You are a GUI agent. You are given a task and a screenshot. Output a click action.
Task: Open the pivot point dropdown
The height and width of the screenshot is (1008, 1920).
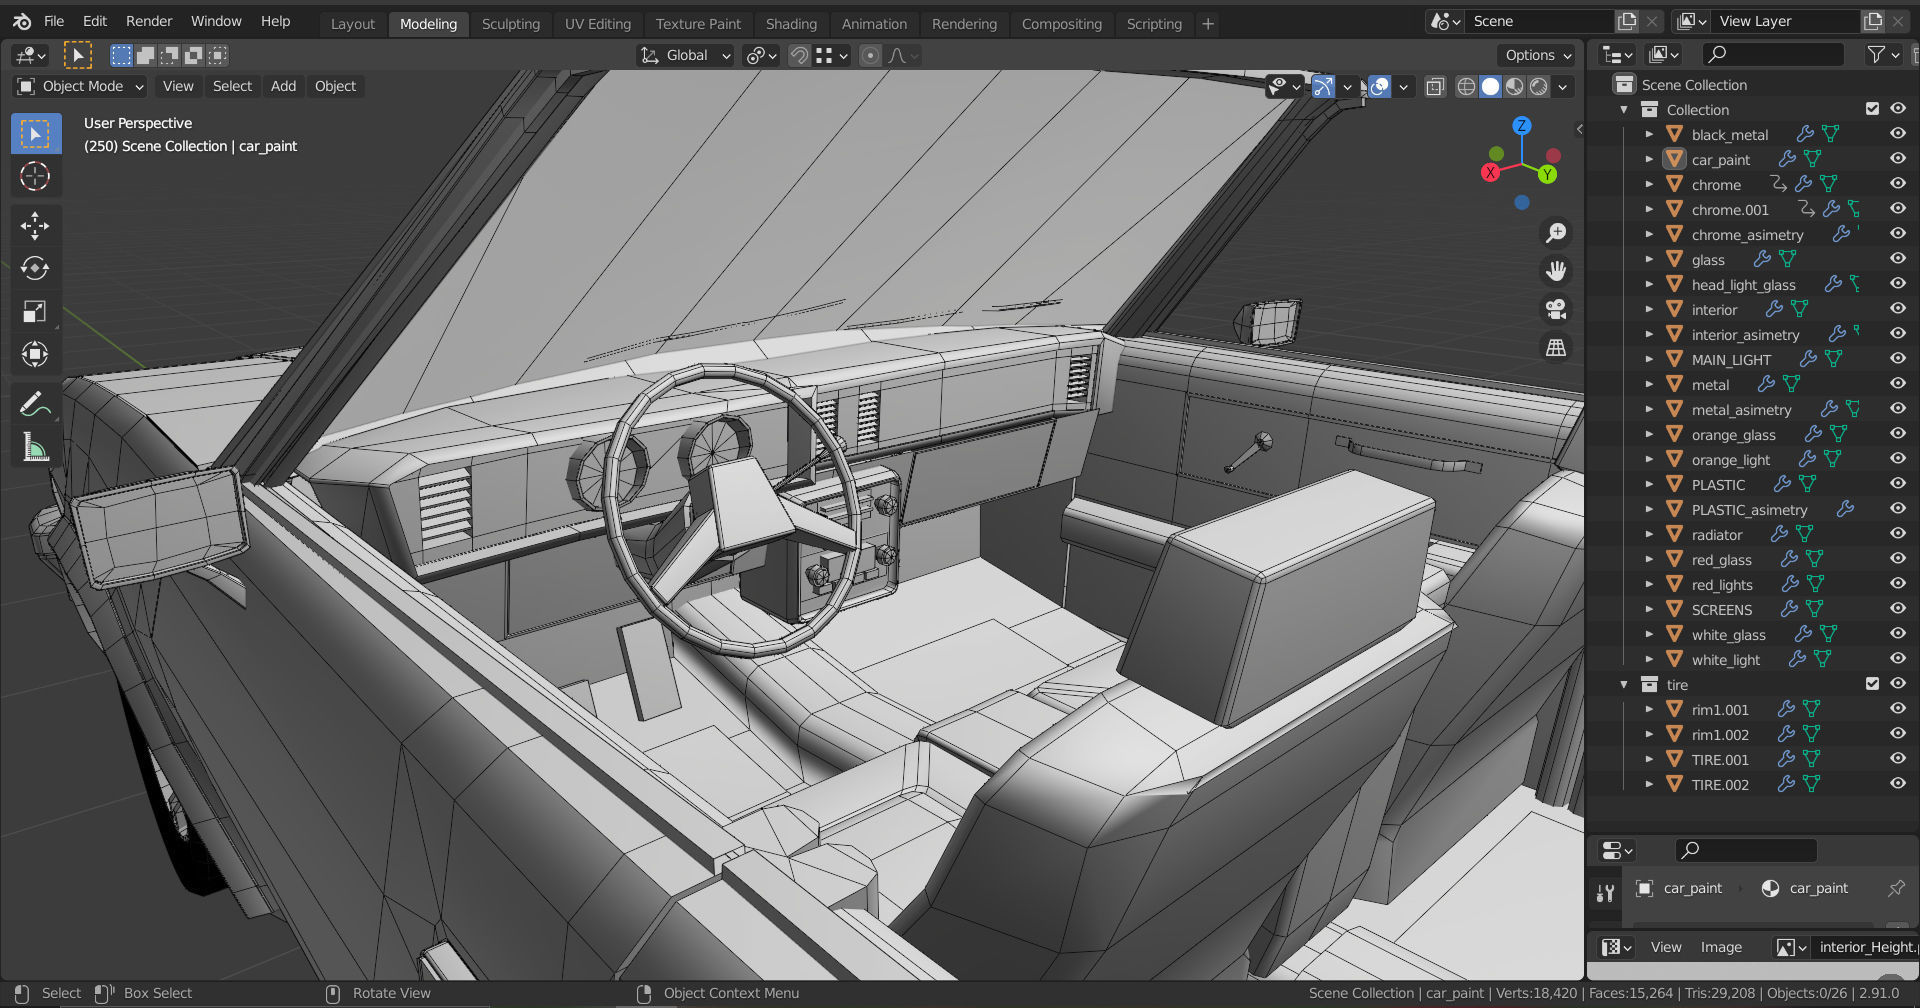(x=762, y=56)
